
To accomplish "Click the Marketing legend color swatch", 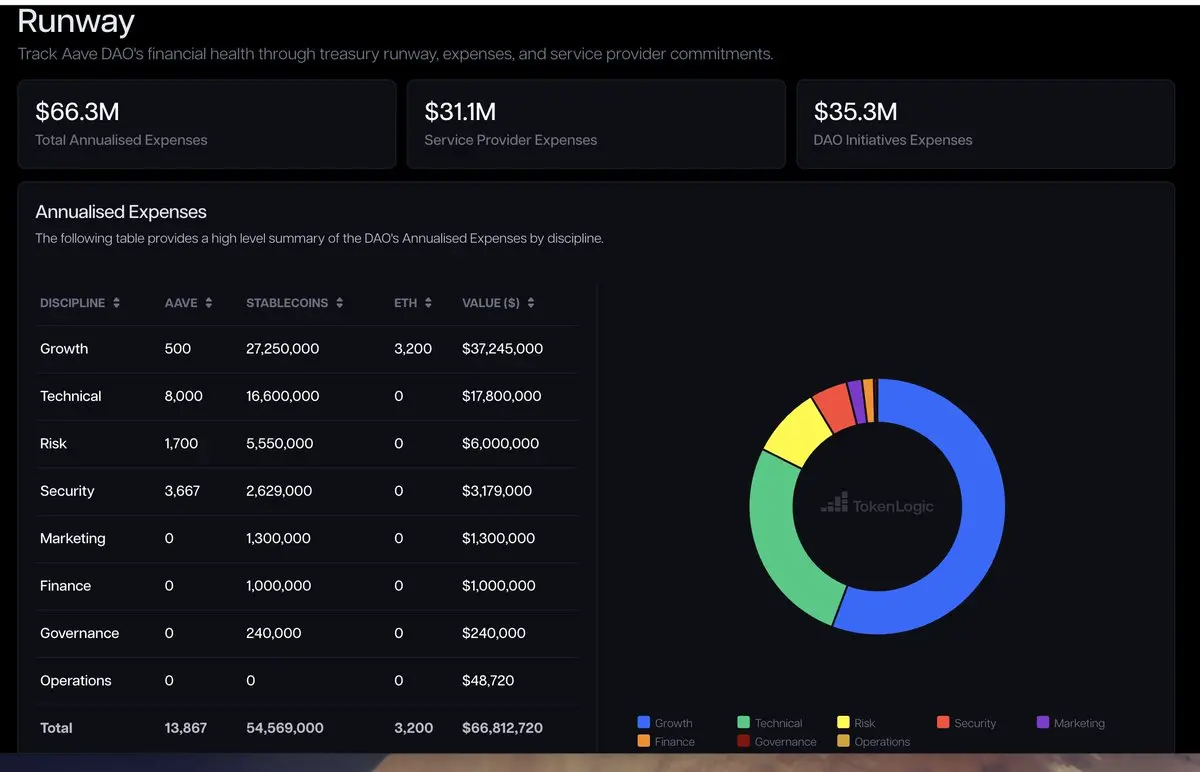I will pos(1043,722).
